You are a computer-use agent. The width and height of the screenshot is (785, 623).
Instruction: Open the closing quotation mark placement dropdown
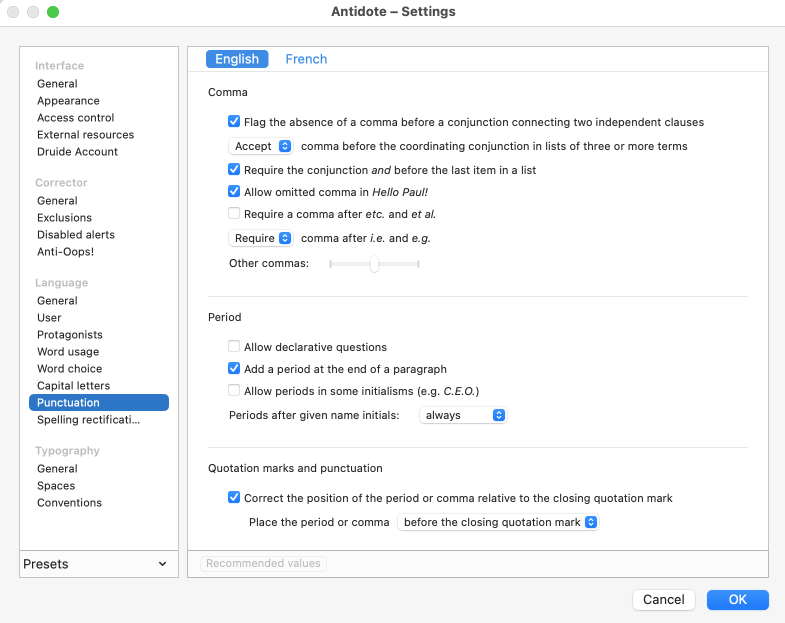pyautogui.click(x=497, y=522)
